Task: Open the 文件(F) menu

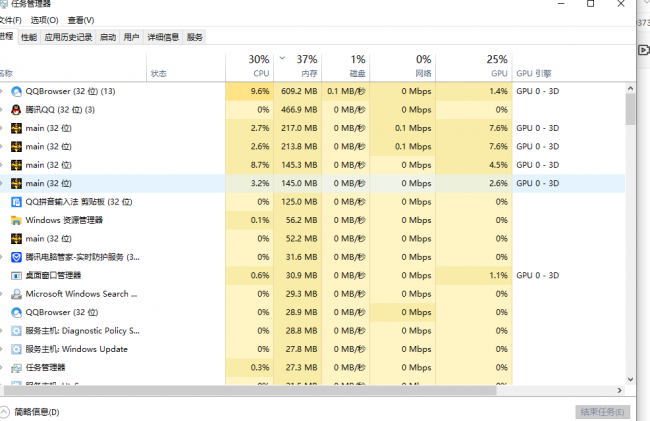Action: point(10,20)
